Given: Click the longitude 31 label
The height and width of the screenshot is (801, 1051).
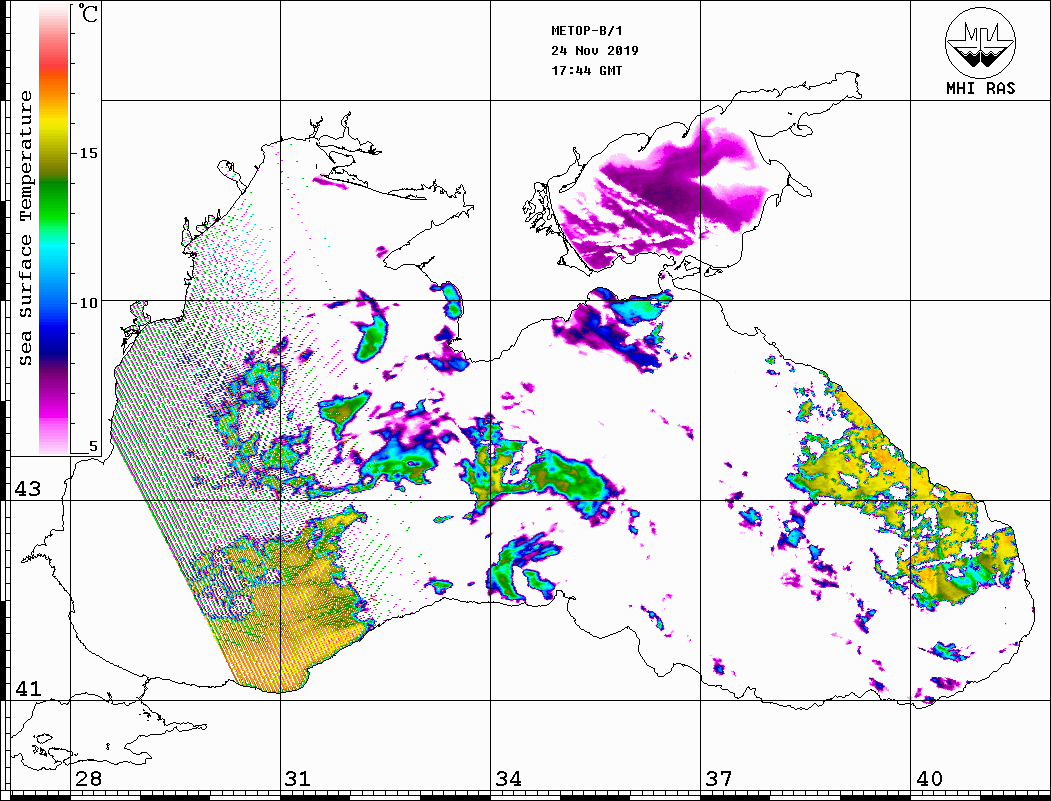Looking at the screenshot, I should click(298, 778).
